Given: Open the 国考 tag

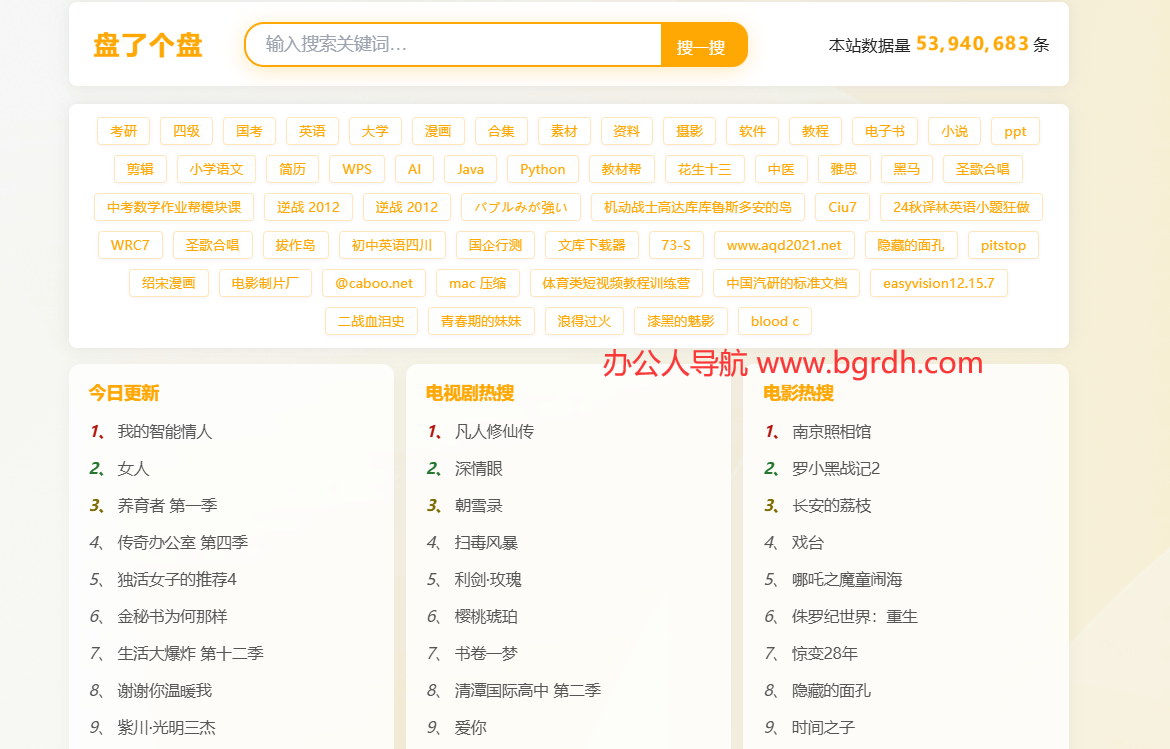Looking at the screenshot, I should point(249,131).
